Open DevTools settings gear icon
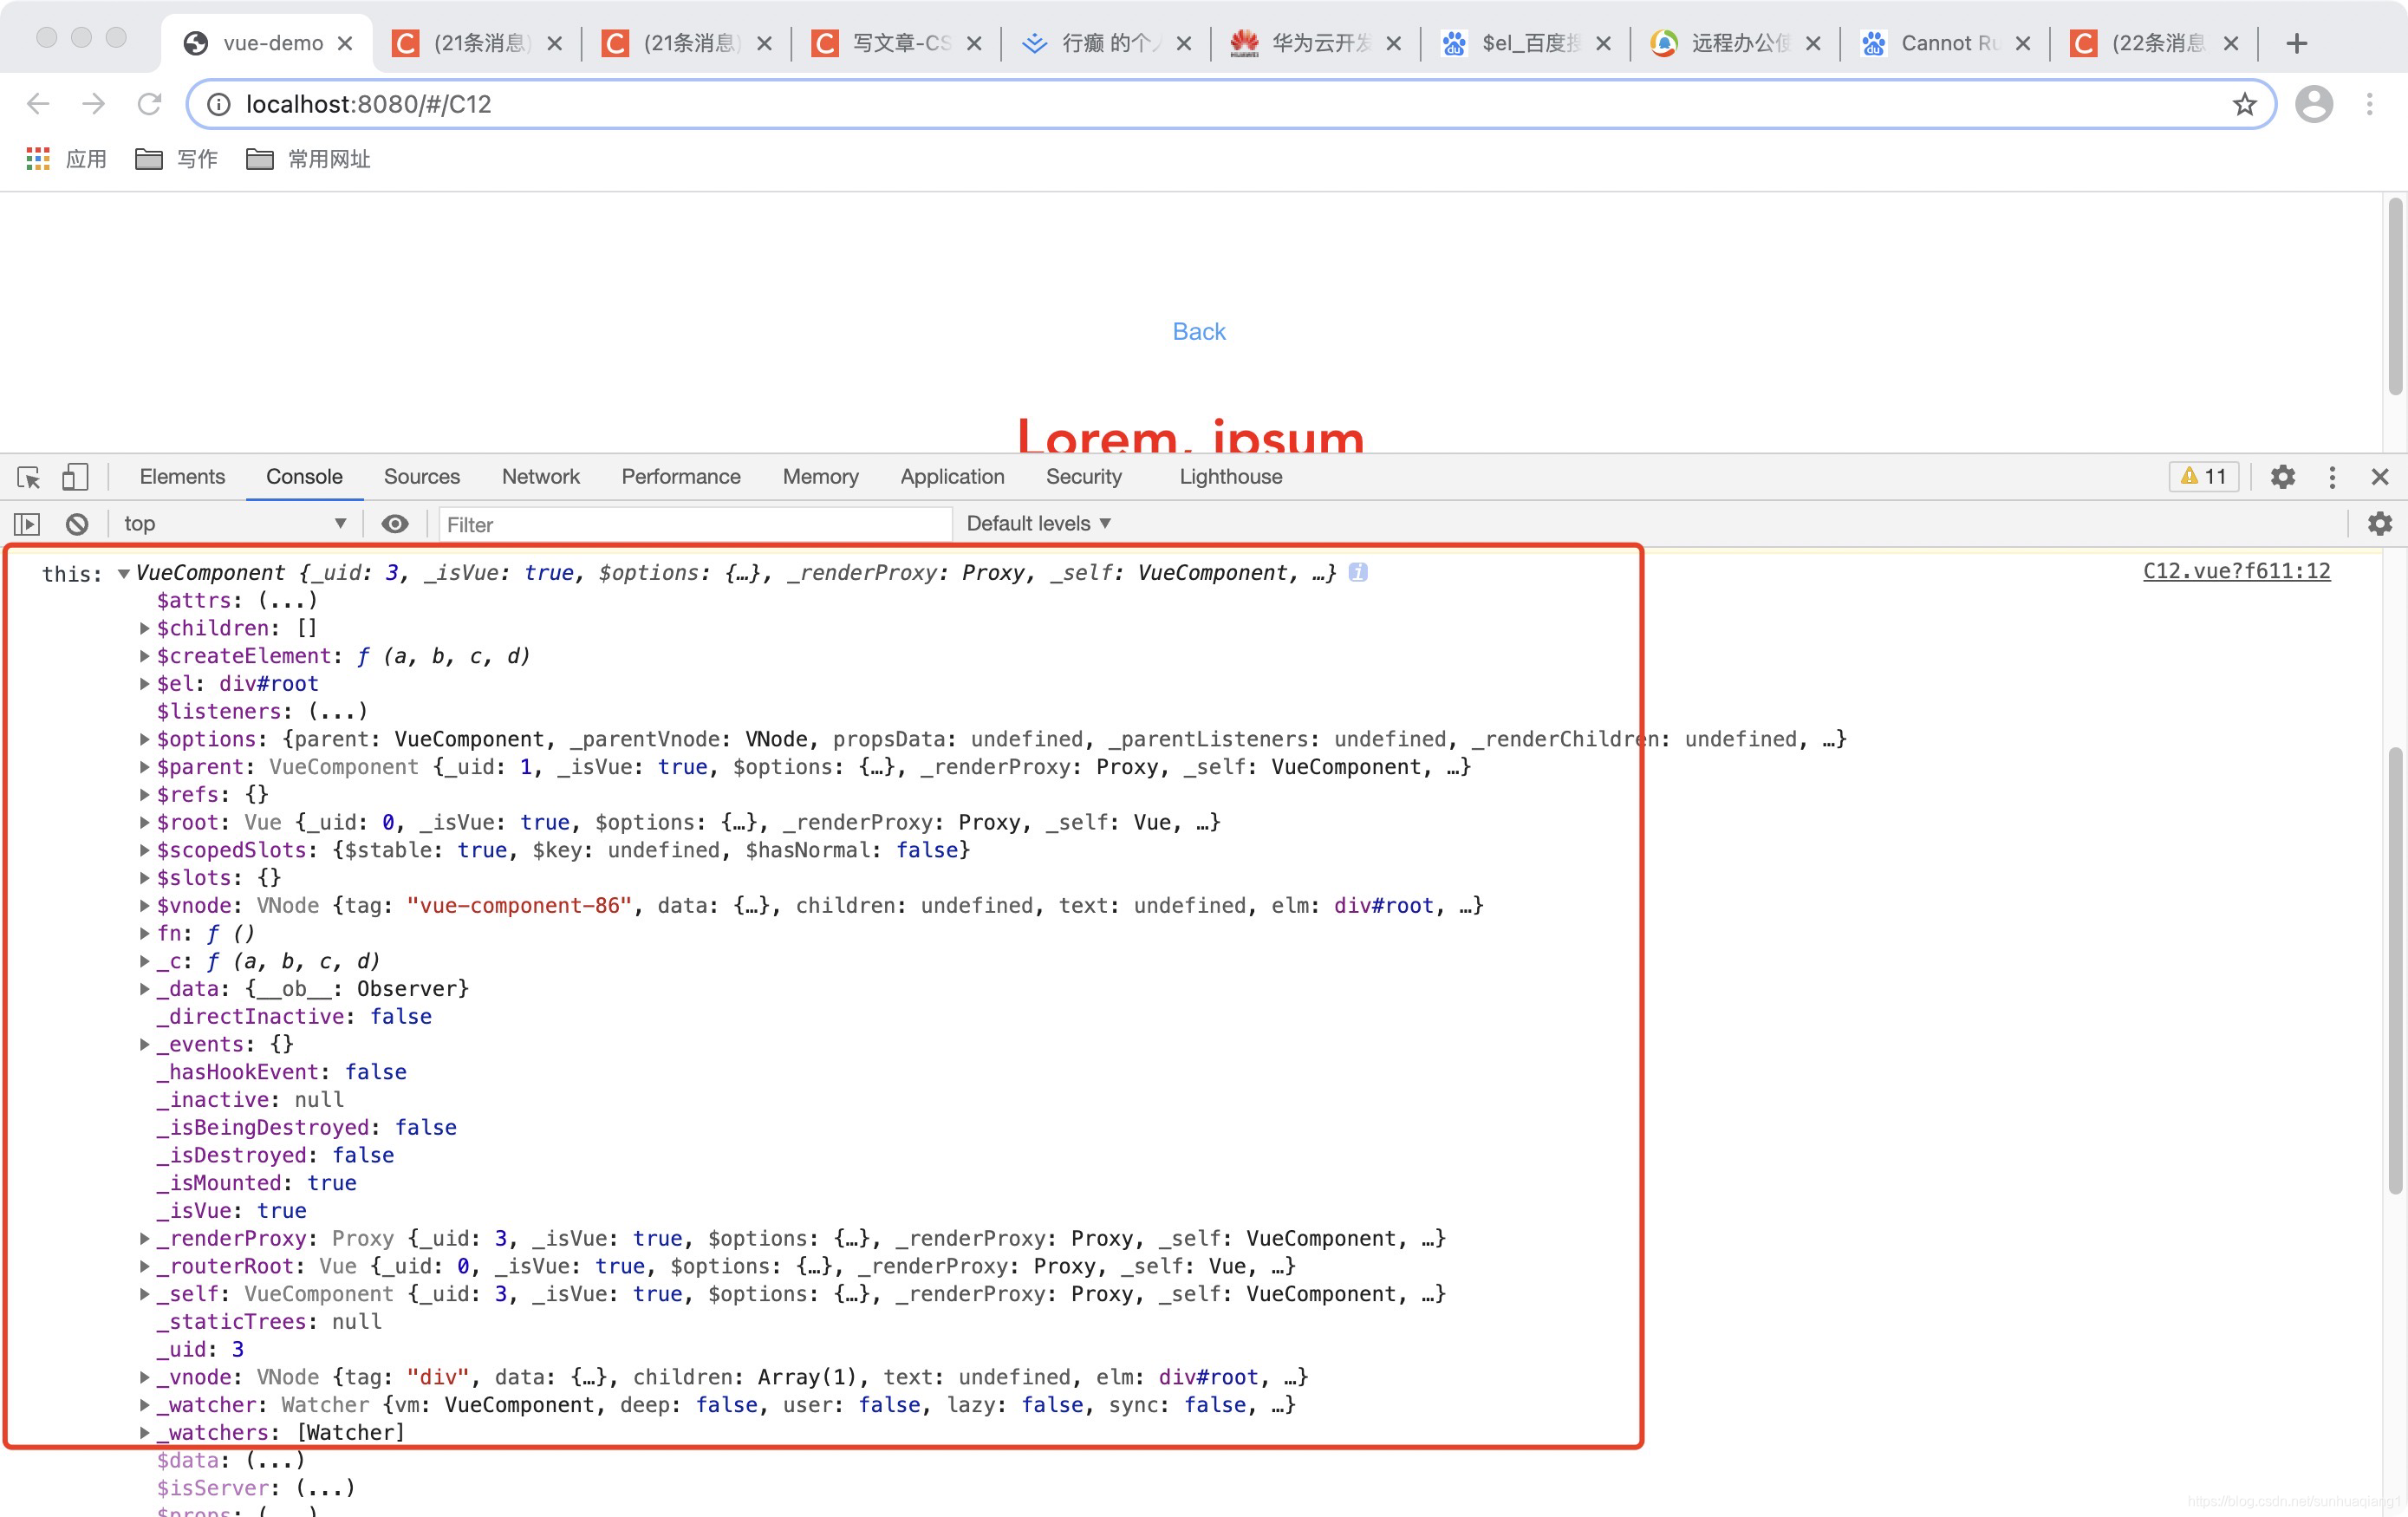Viewport: 2408px width, 1517px height. [2282, 477]
